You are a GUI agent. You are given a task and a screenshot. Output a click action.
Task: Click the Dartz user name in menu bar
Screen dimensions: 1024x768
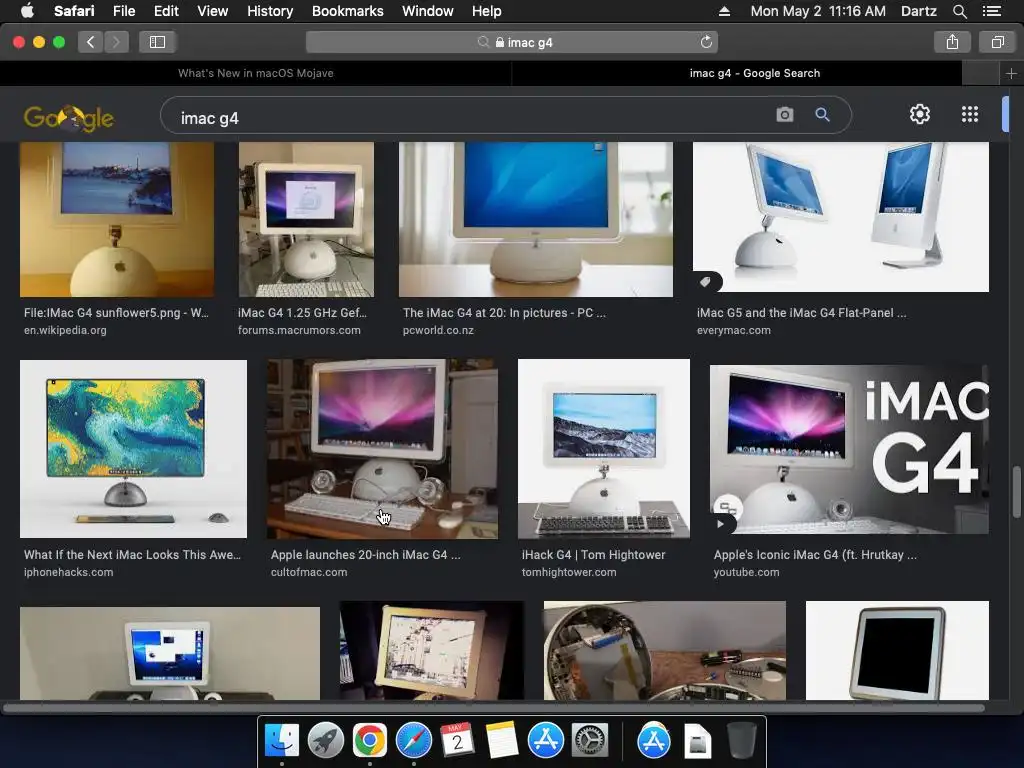point(918,11)
